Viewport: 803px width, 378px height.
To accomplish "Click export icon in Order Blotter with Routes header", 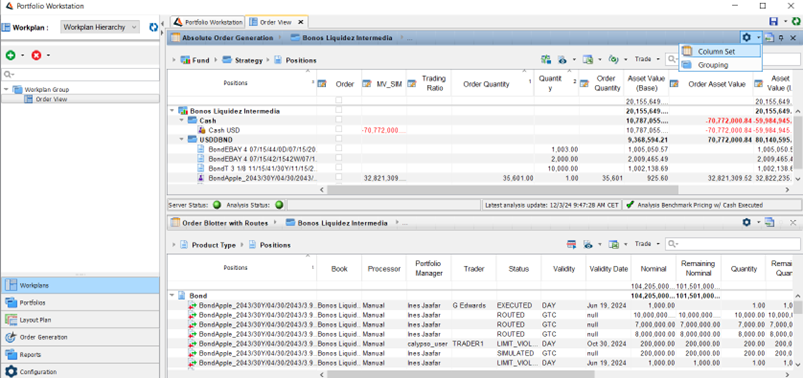I will point(769,222).
